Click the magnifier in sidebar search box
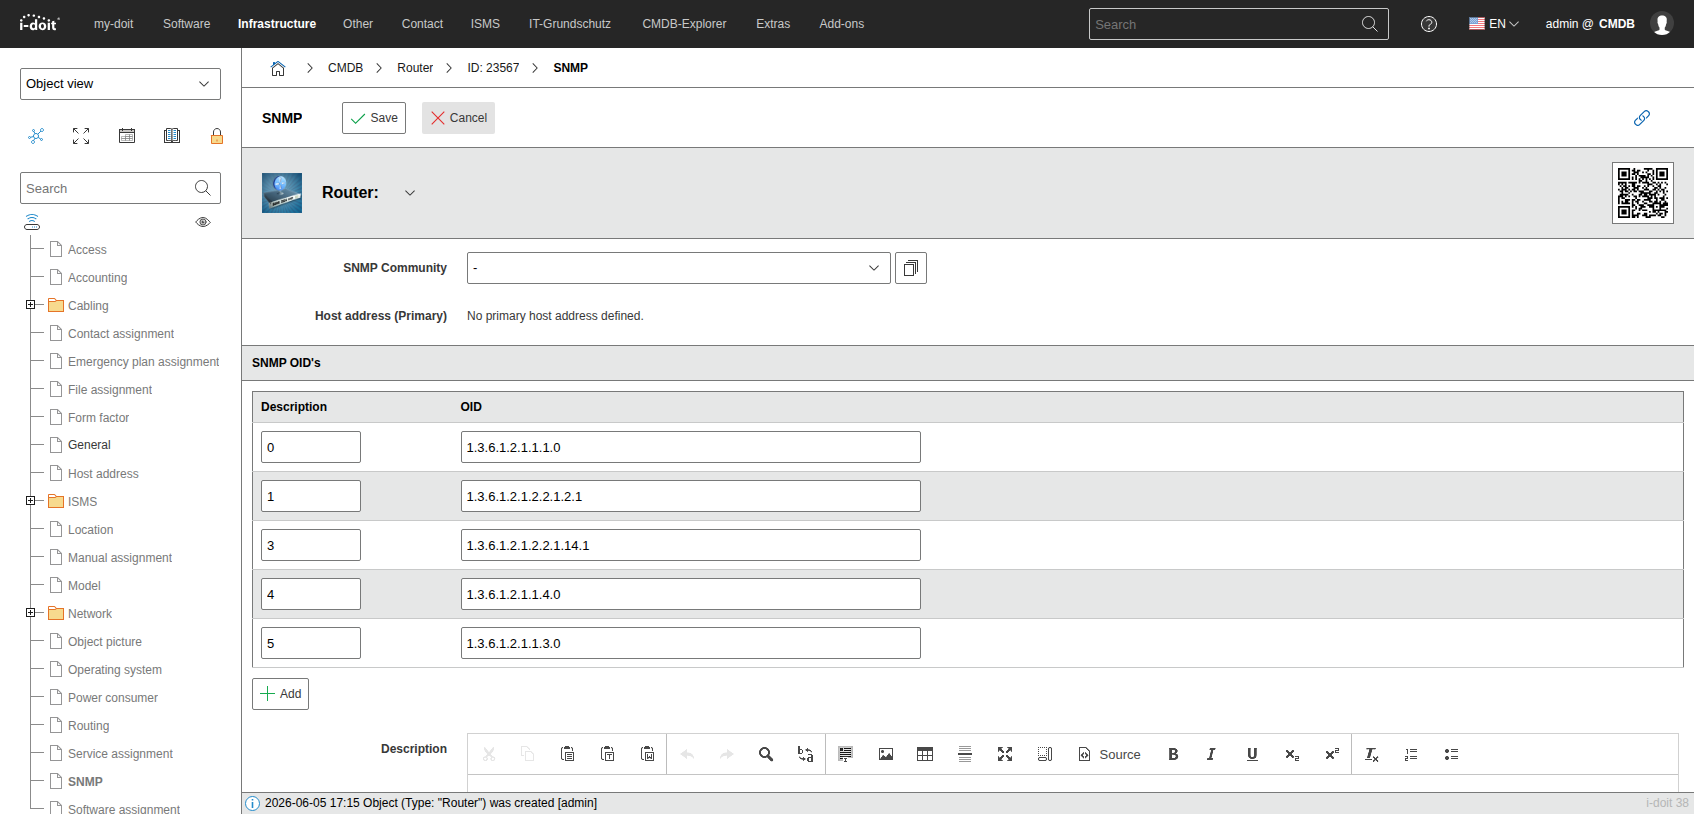 tap(203, 188)
